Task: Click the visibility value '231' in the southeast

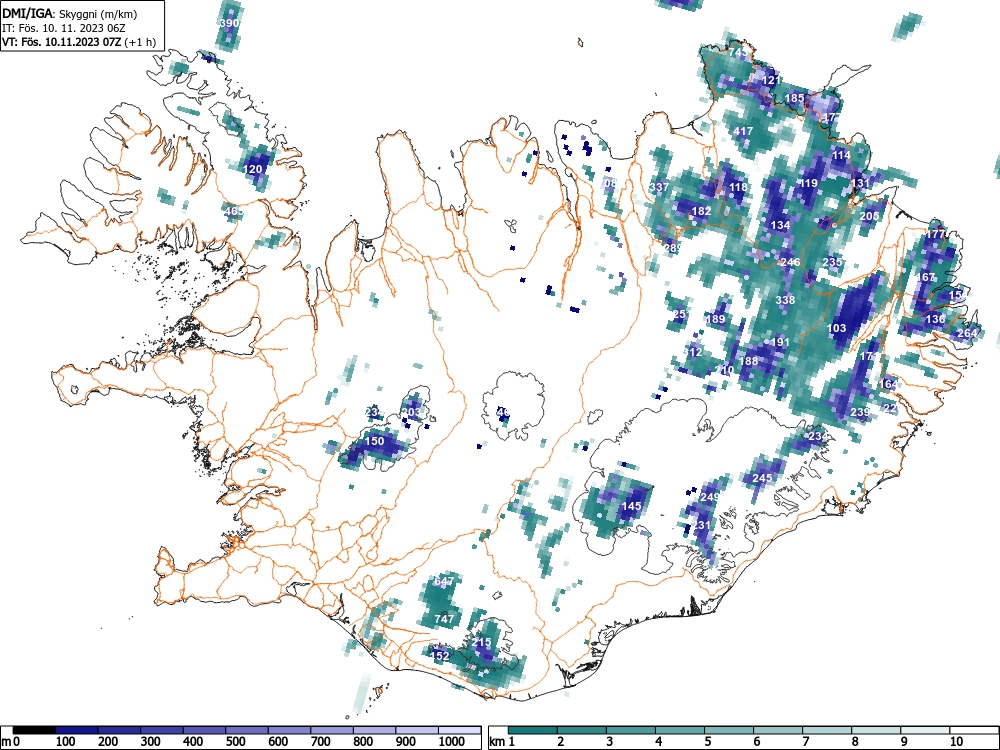Action: tap(702, 526)
